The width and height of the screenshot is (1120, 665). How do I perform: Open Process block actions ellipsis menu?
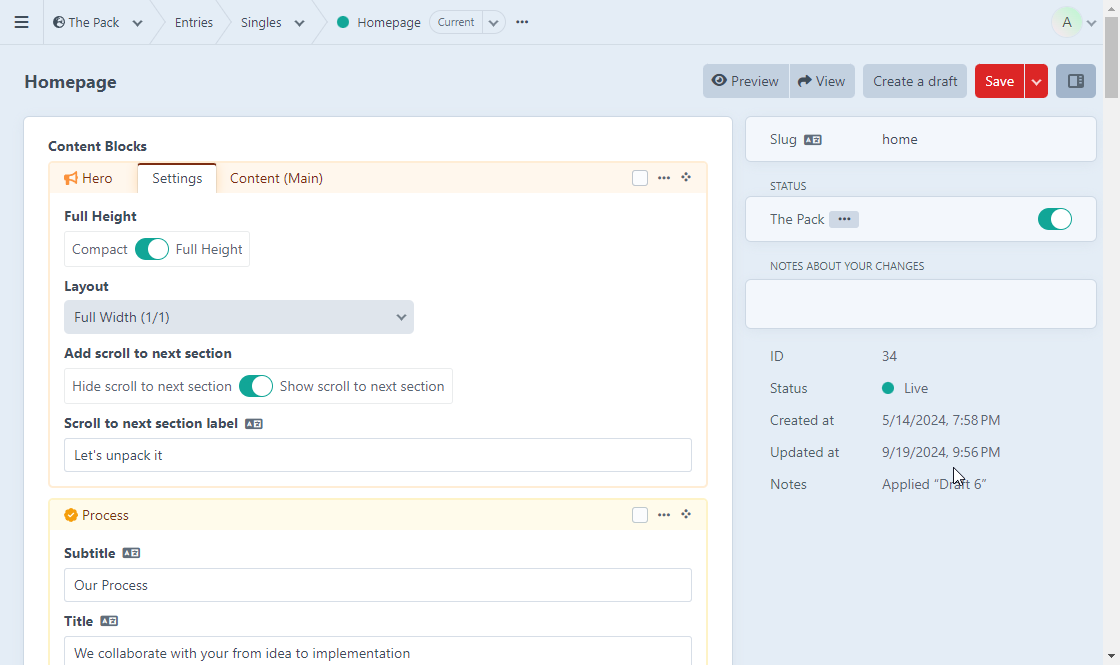[664, 515]
